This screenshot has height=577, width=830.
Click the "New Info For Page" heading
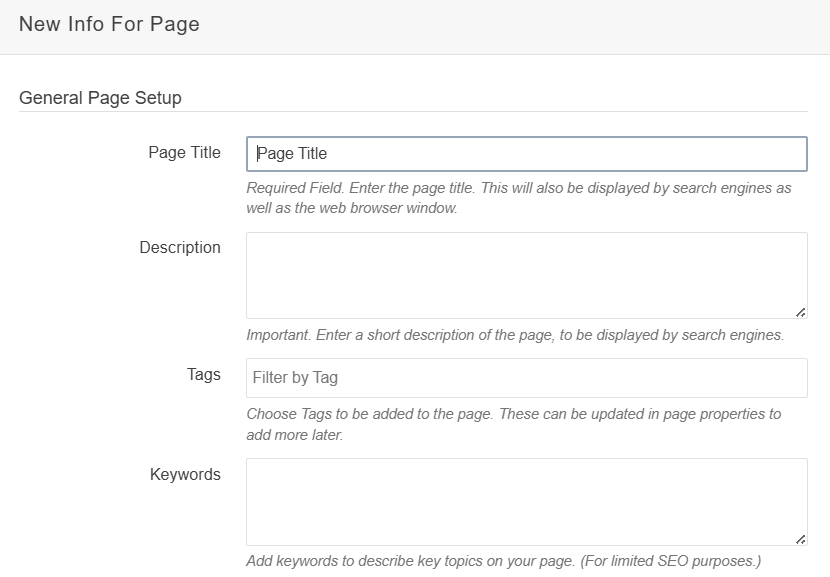click(x=109, y=25)
